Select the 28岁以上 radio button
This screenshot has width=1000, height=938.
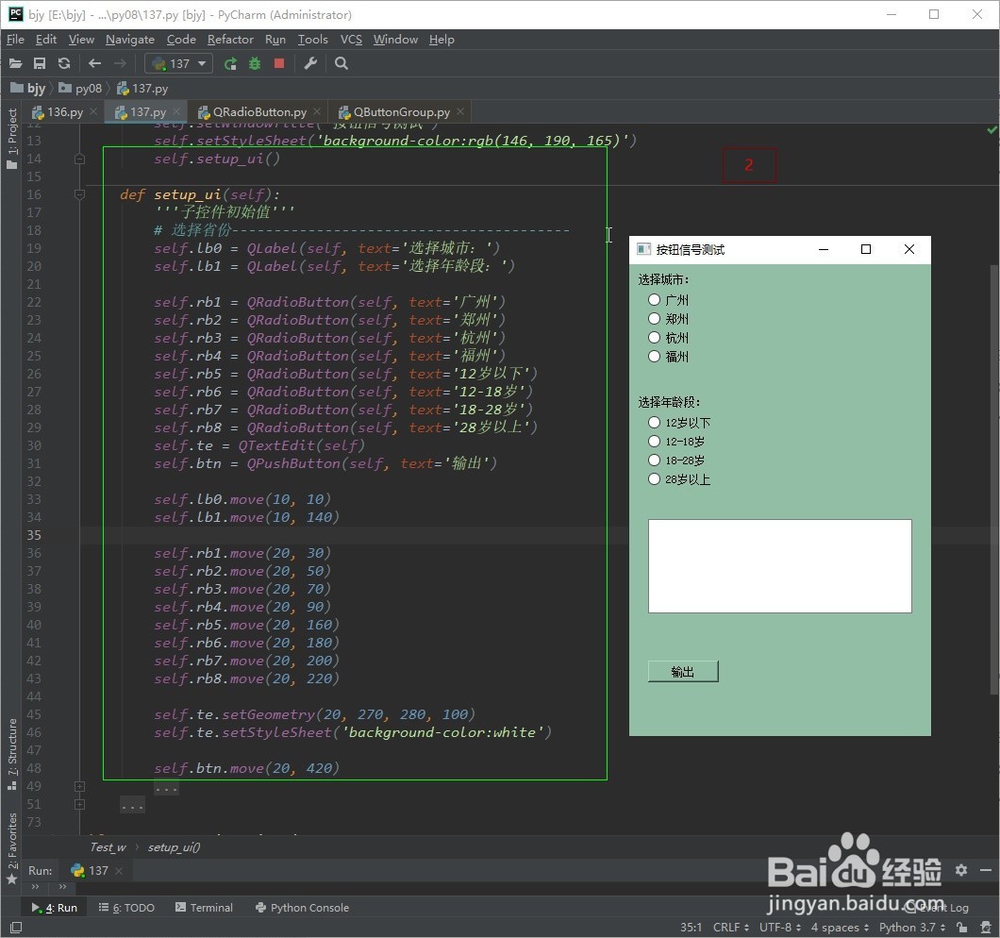(679, 479)
